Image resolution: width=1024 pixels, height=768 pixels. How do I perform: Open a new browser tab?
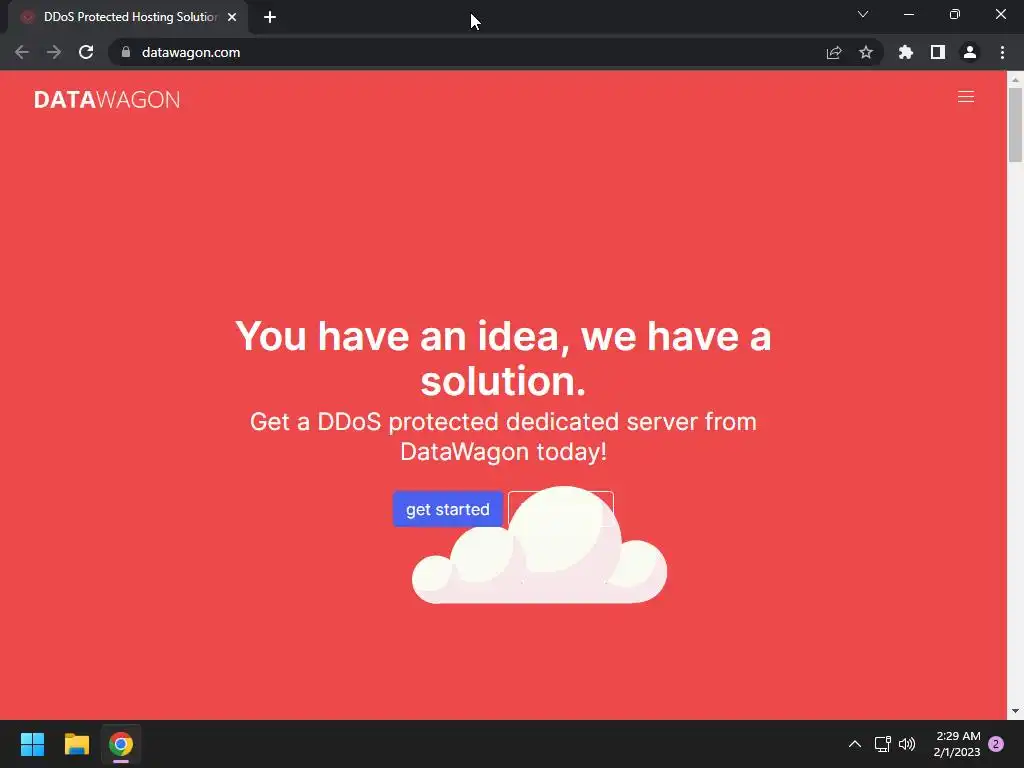pos(270,17)
